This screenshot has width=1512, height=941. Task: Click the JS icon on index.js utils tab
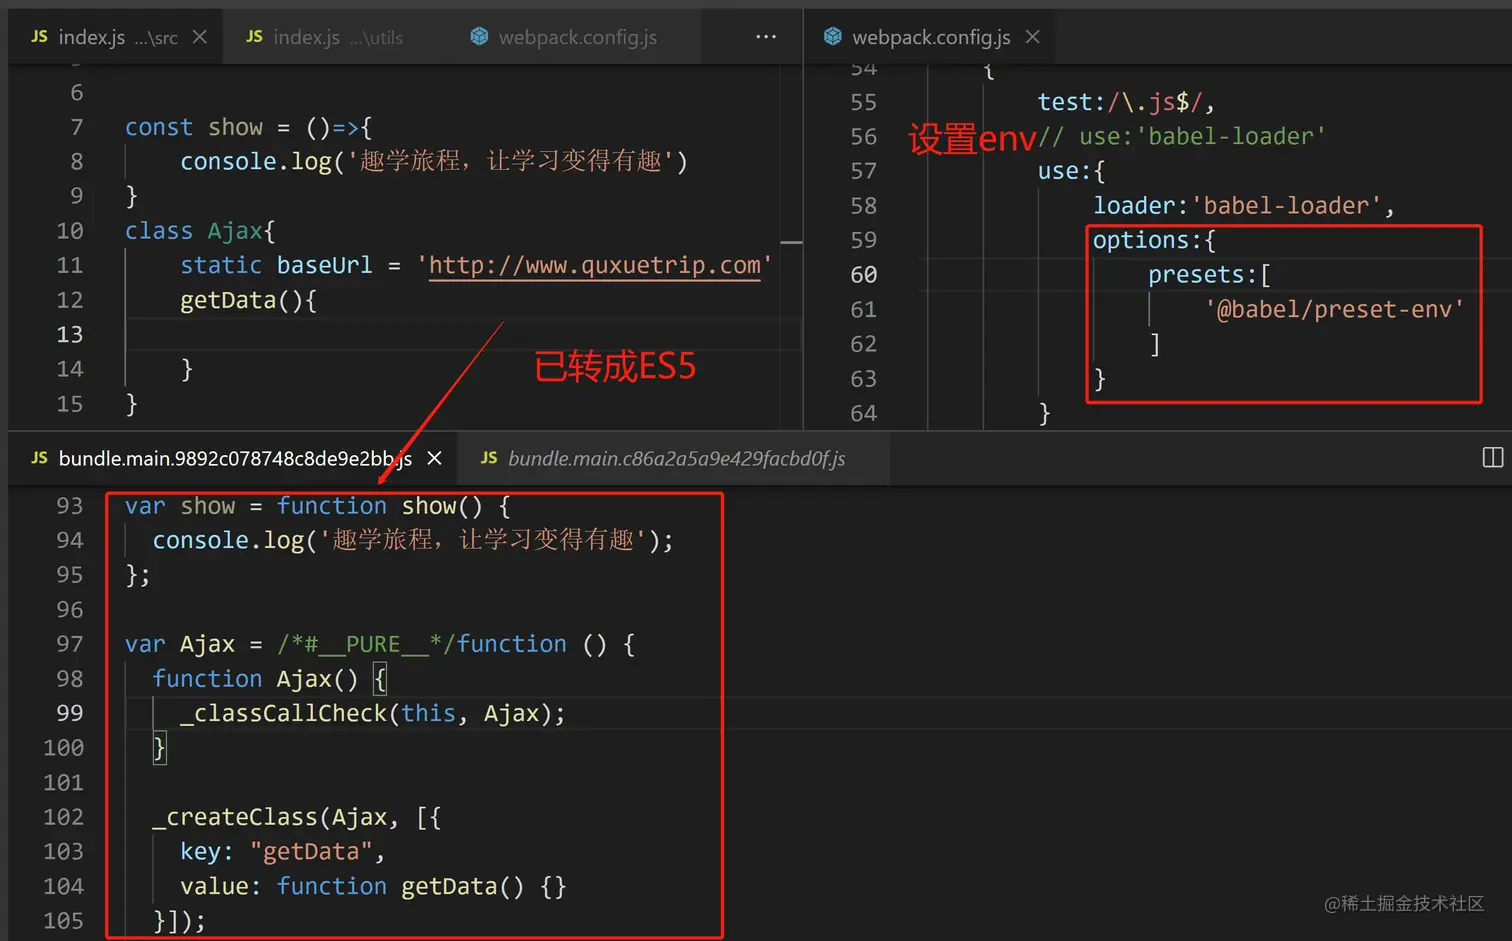[254, 37]
